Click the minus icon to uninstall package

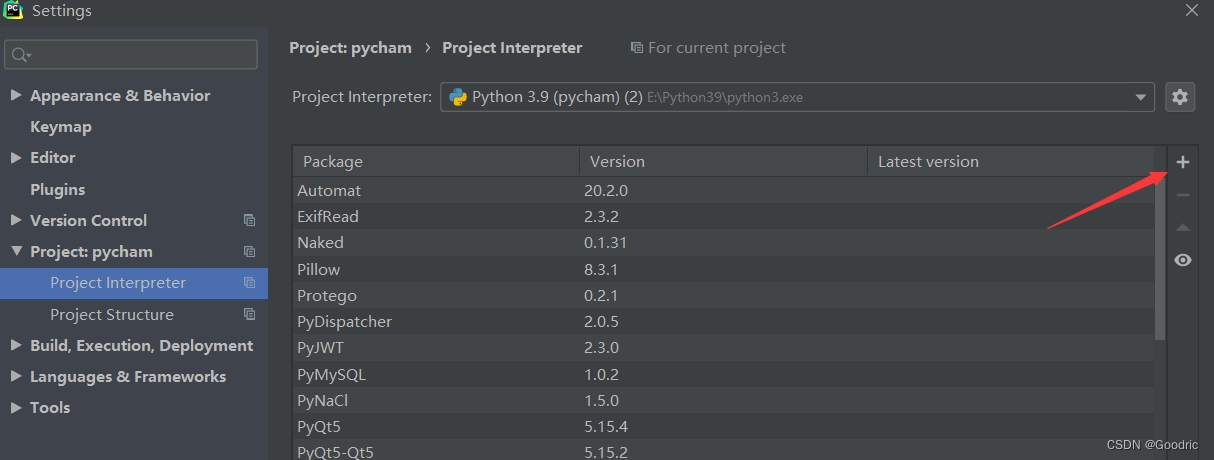pos(1183,195)
